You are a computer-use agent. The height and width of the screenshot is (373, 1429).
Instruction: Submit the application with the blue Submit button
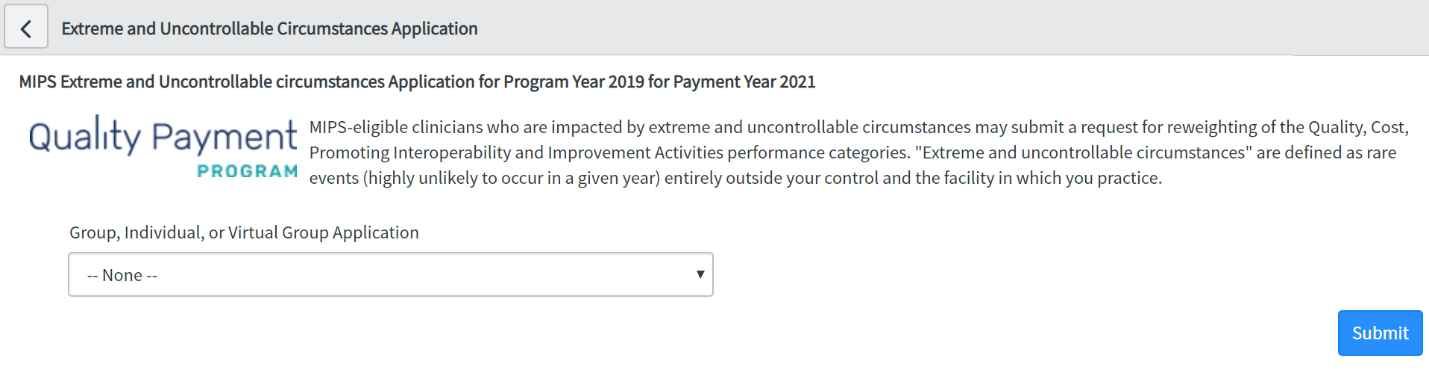tap(1380, 333)
